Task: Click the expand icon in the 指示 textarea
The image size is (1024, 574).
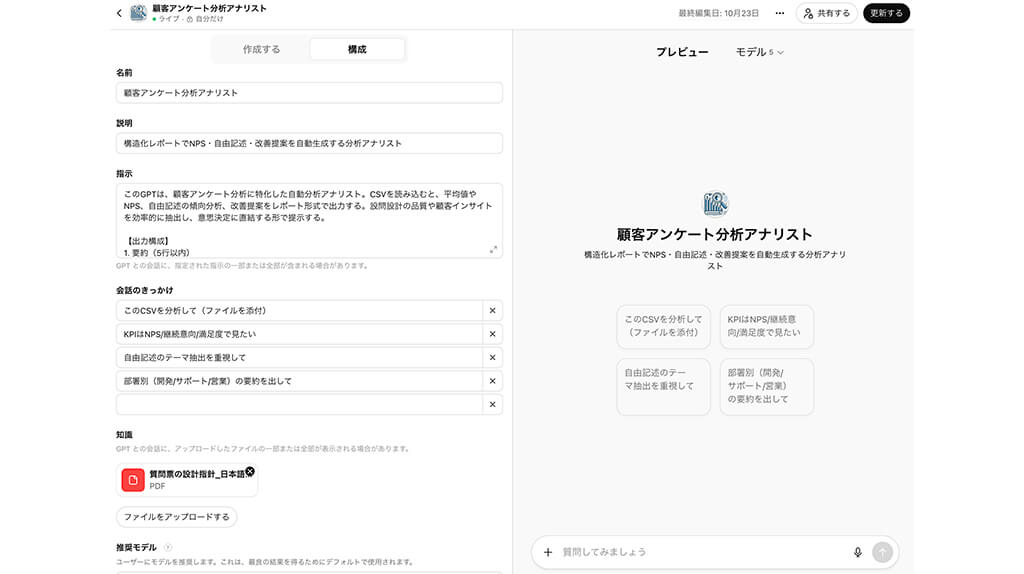Action: (x=493, y=250)
